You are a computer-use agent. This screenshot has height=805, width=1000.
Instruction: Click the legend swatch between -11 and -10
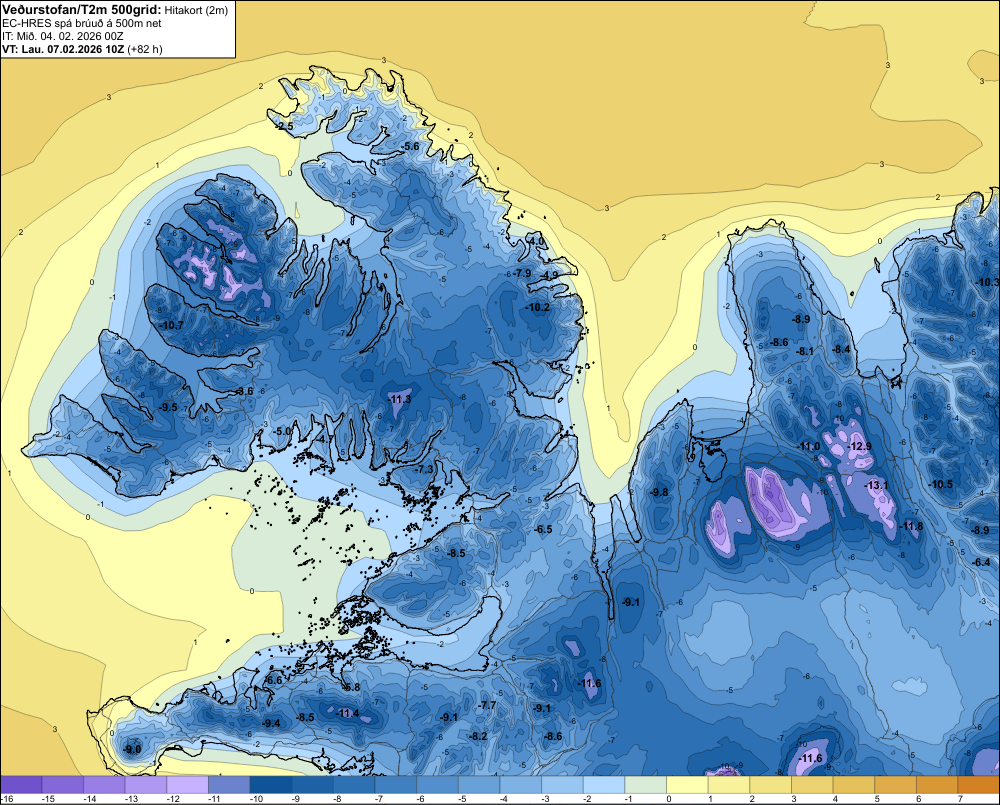229,784
